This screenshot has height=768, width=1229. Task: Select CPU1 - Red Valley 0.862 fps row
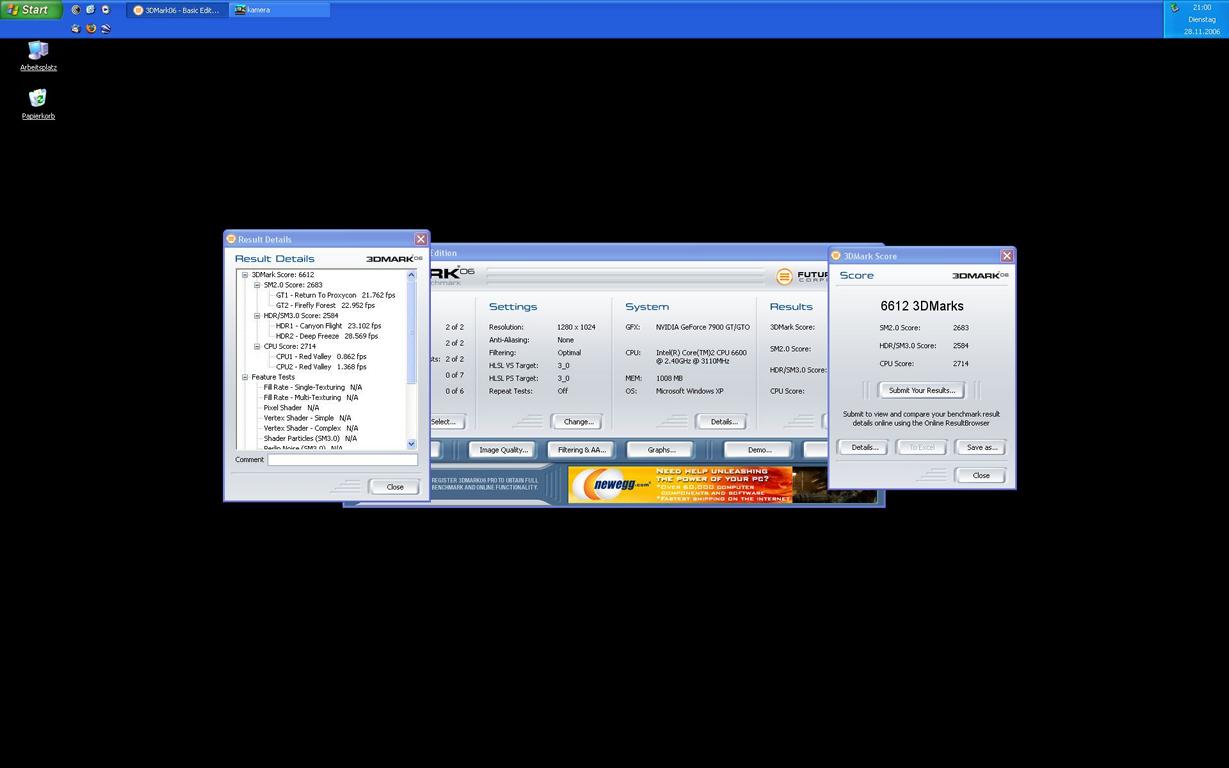click(321, 356)
